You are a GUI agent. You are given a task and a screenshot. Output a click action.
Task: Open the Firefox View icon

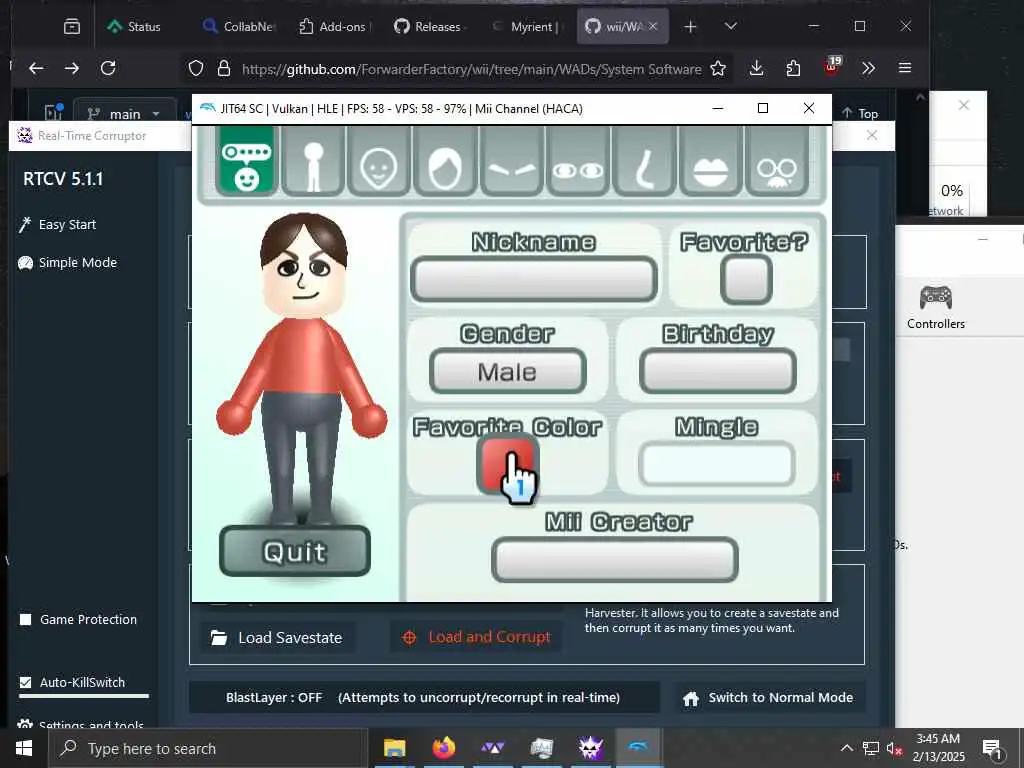click(72, 27)
